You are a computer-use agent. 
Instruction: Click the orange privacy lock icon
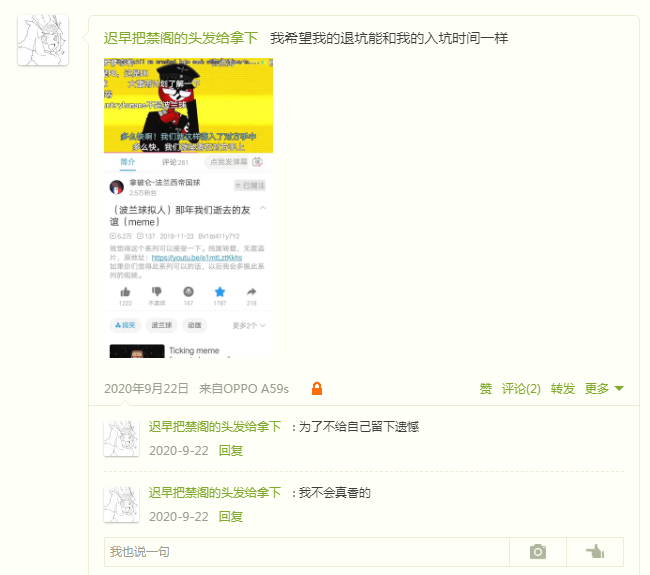(317, 388)
